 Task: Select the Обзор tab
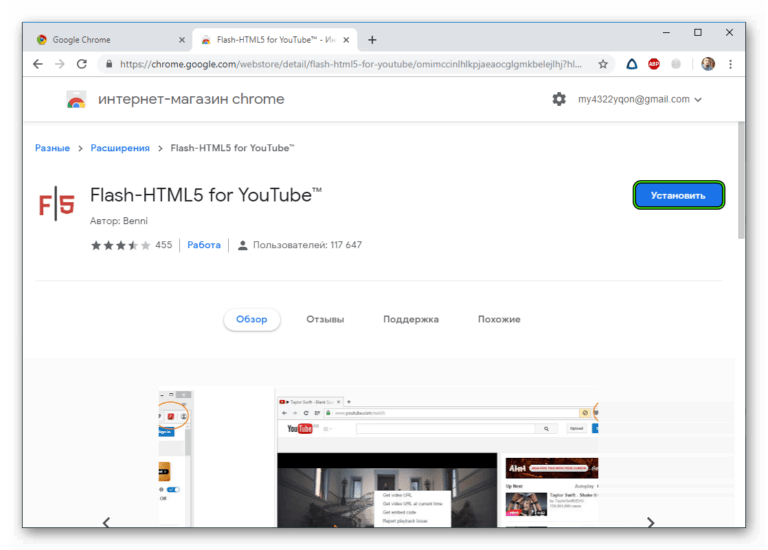[x=252, y=319]
